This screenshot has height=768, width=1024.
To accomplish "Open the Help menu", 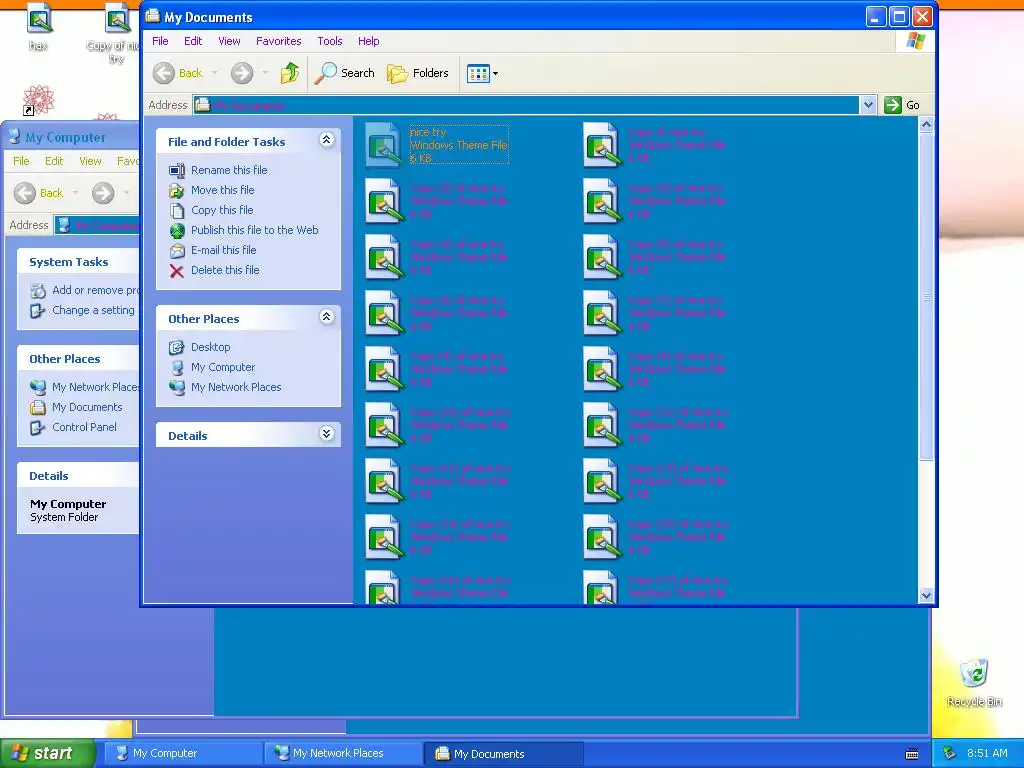I will pyautogui.click(x=368, y=41).
